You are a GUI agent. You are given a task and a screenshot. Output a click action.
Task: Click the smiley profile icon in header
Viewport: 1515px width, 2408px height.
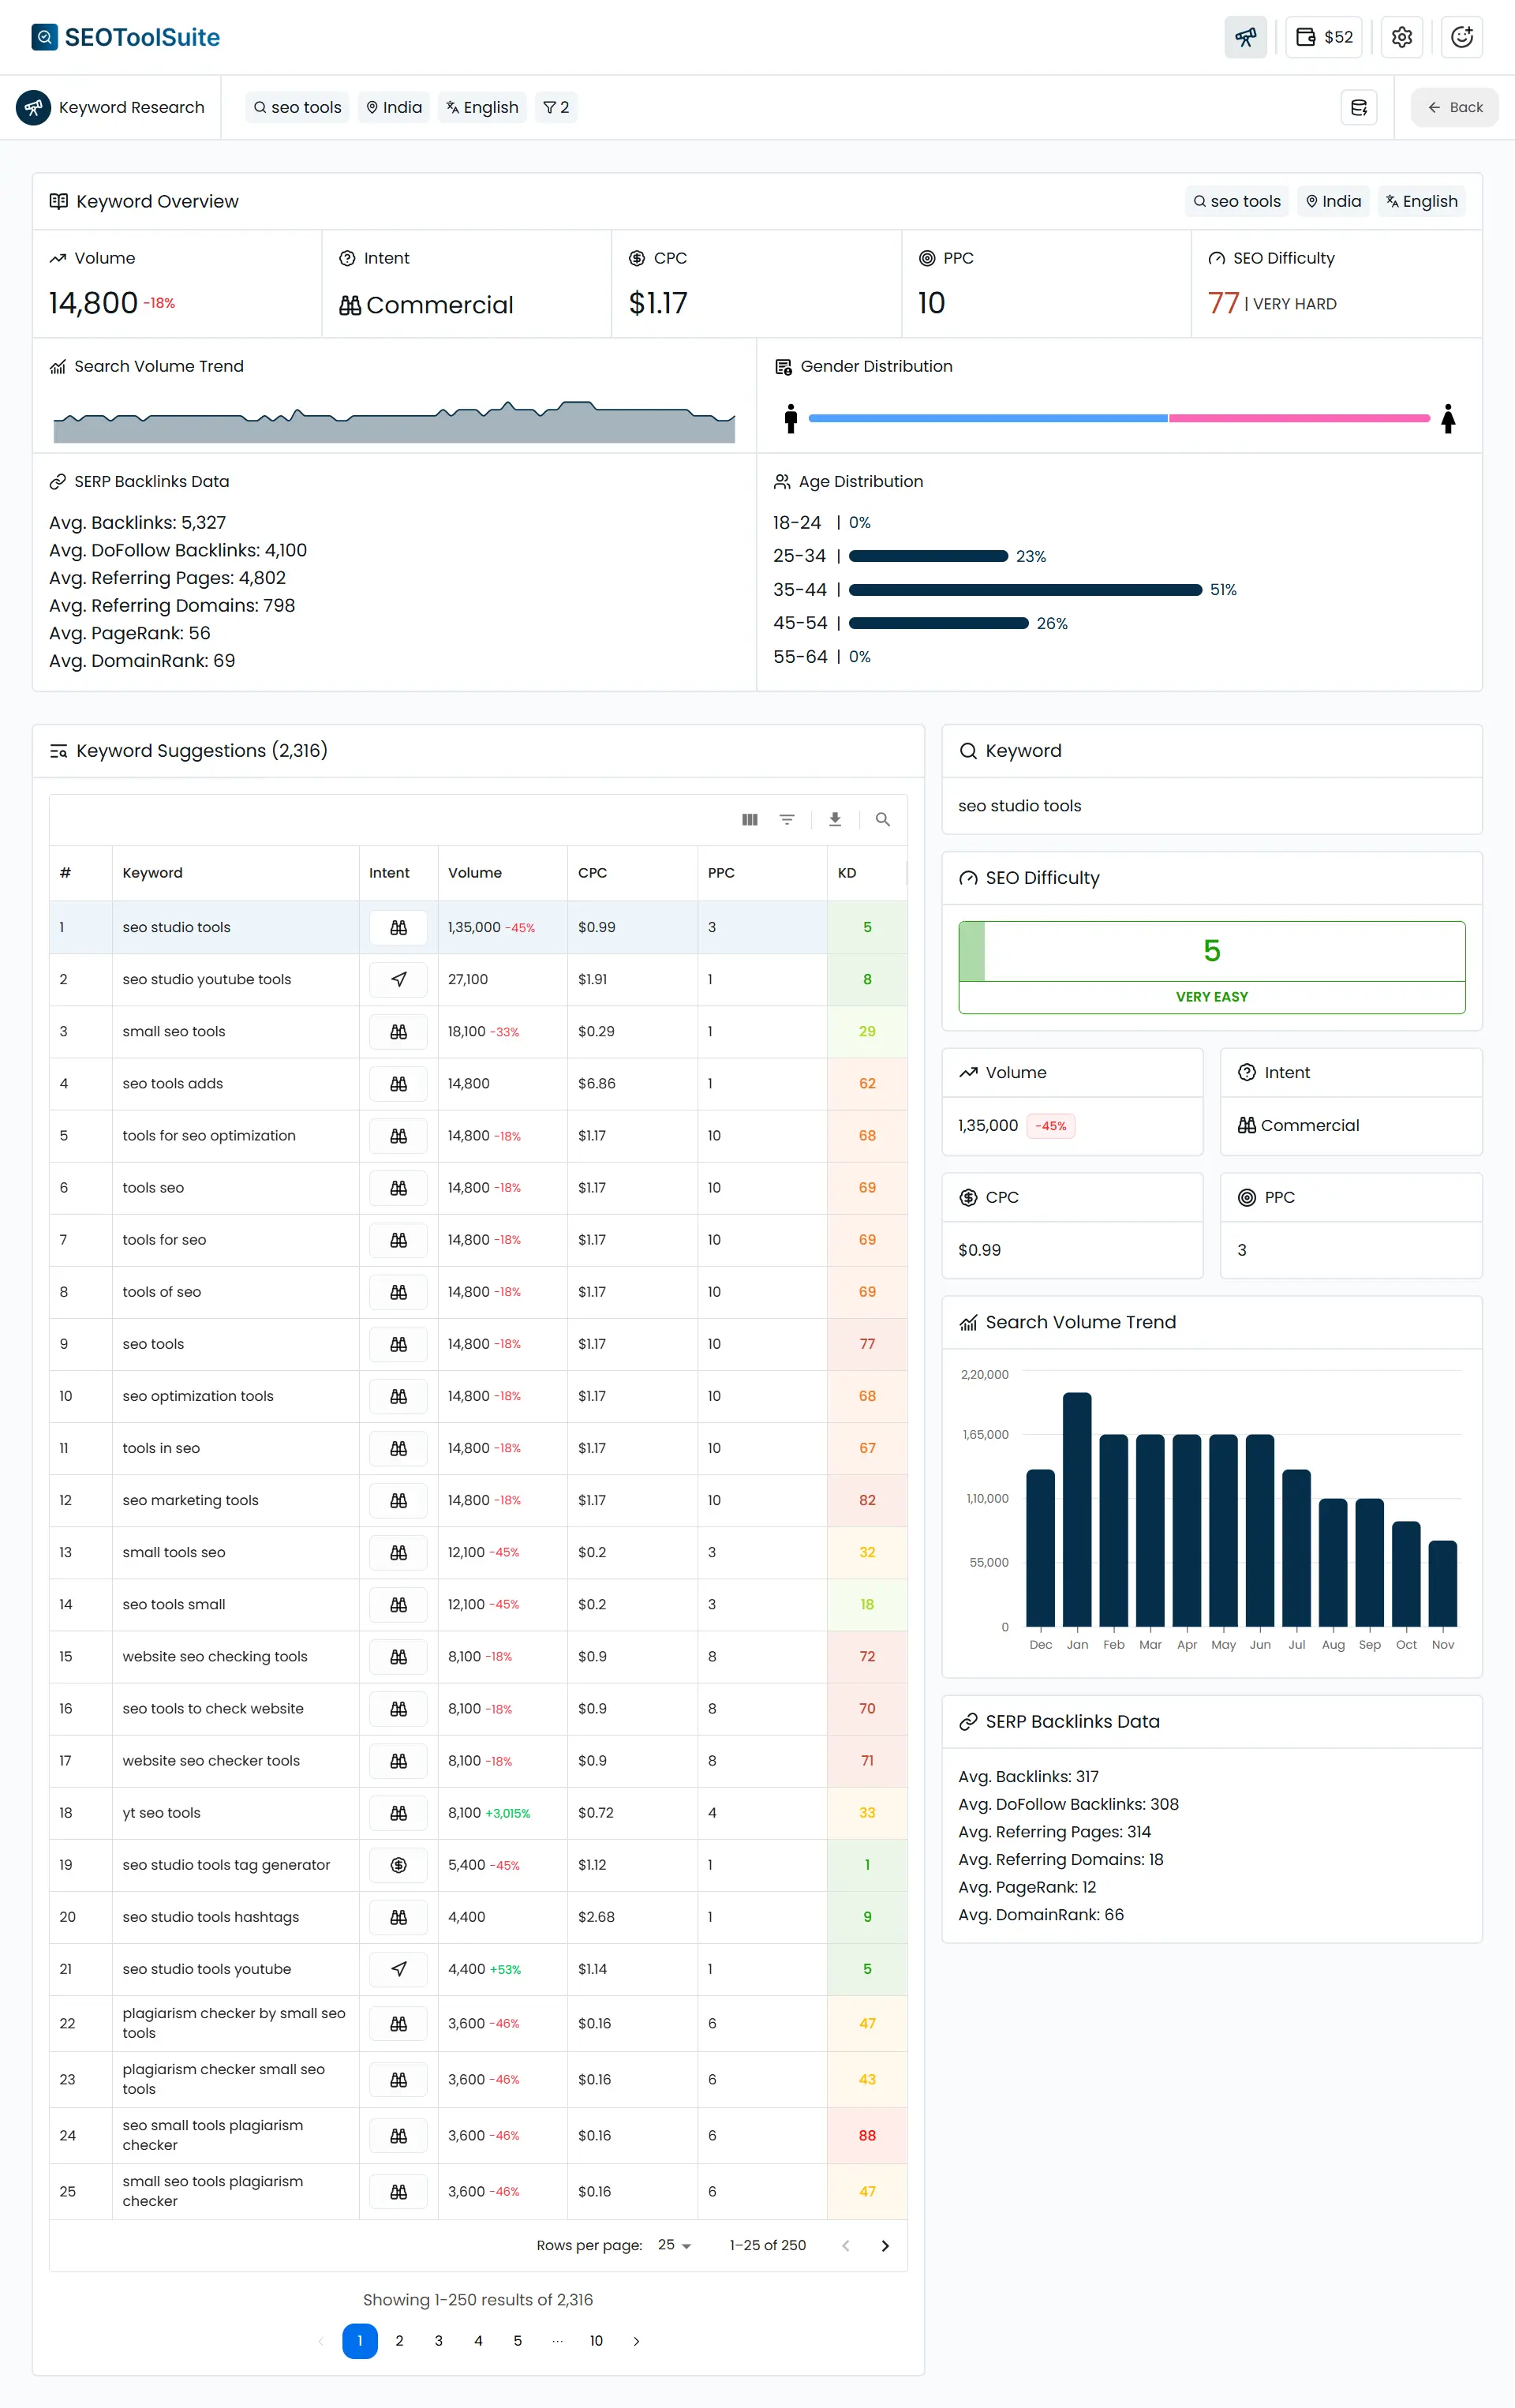[1461, 37]
